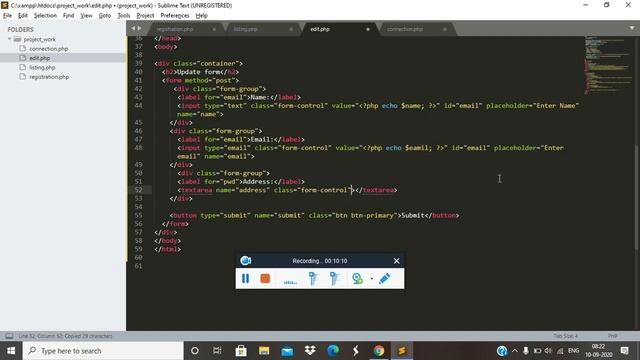The image size is (640, 360).
Task: Open the volume control in the system tray
Action: point(548,351)
